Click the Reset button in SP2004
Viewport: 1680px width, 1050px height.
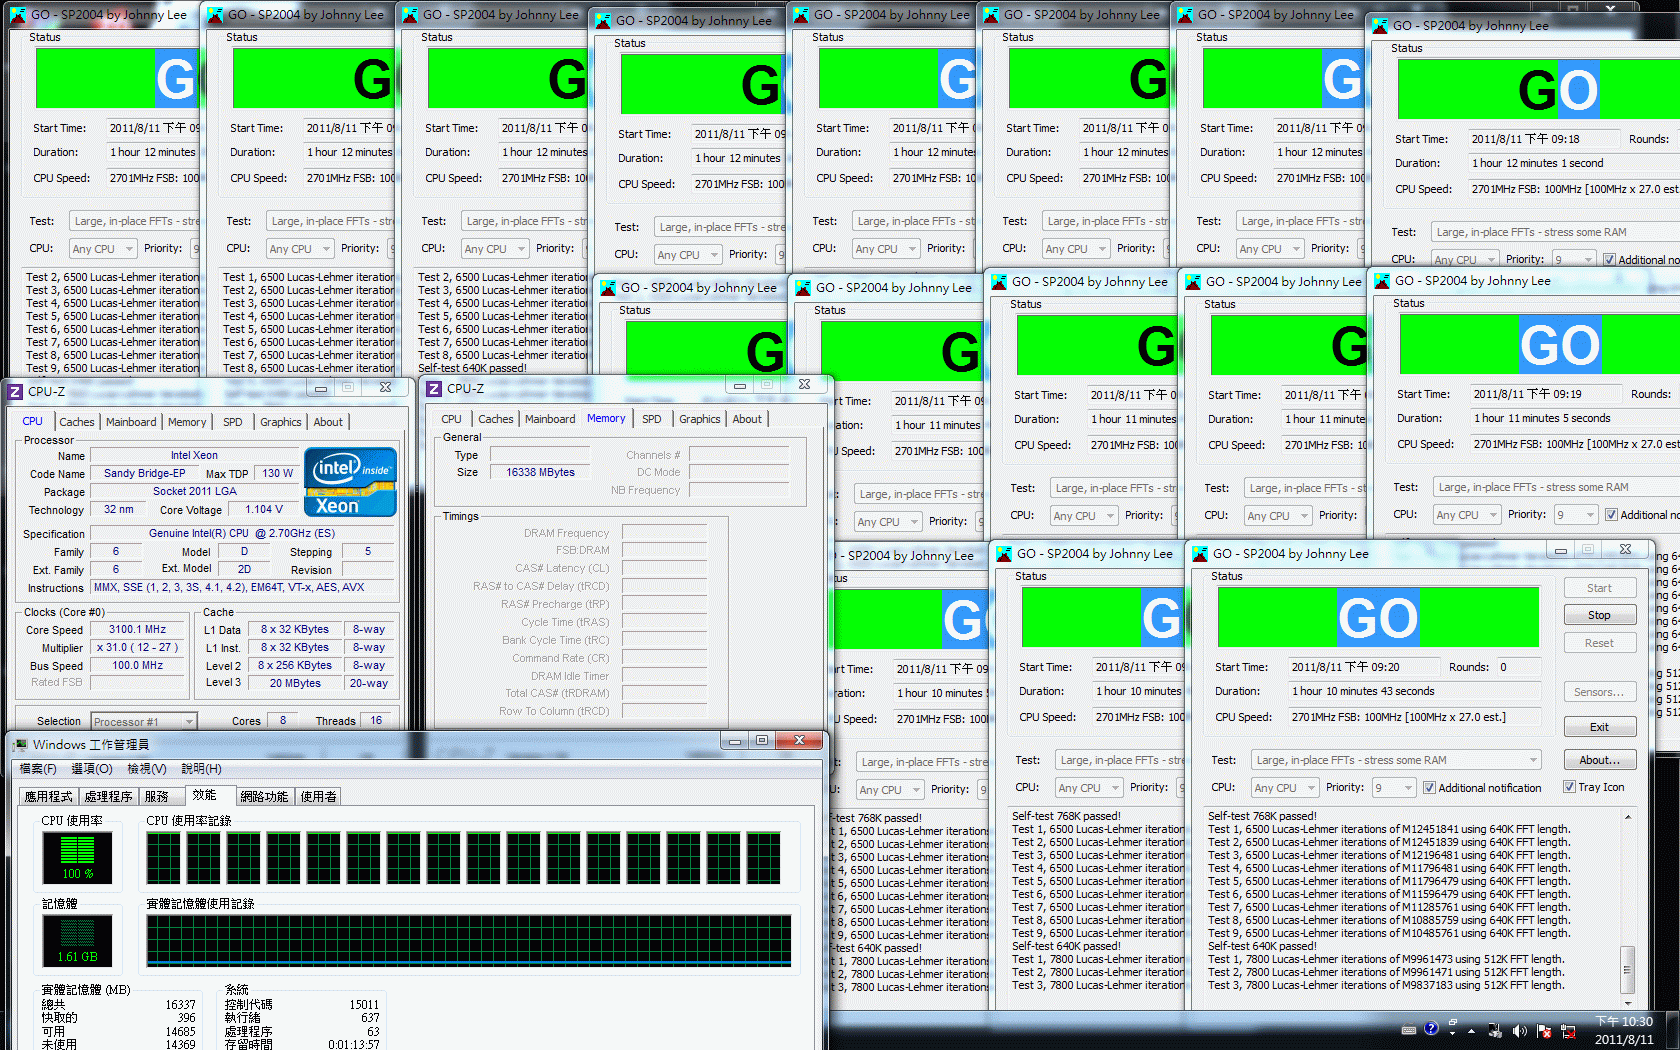tap(1599, 643)
